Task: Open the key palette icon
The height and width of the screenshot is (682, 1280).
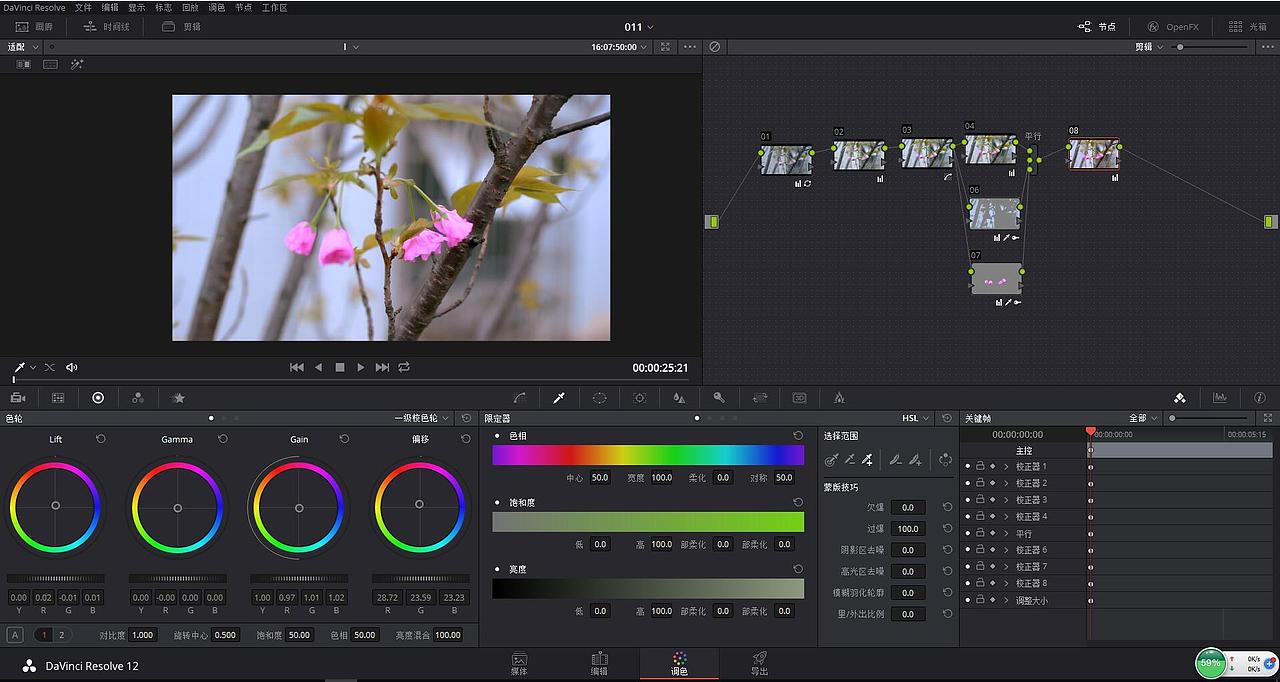Action: (x=719, y=397)
